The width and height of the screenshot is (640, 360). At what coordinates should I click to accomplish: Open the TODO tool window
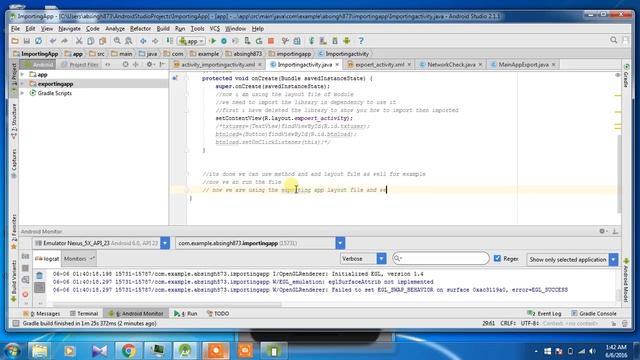(x=218, y=313)
